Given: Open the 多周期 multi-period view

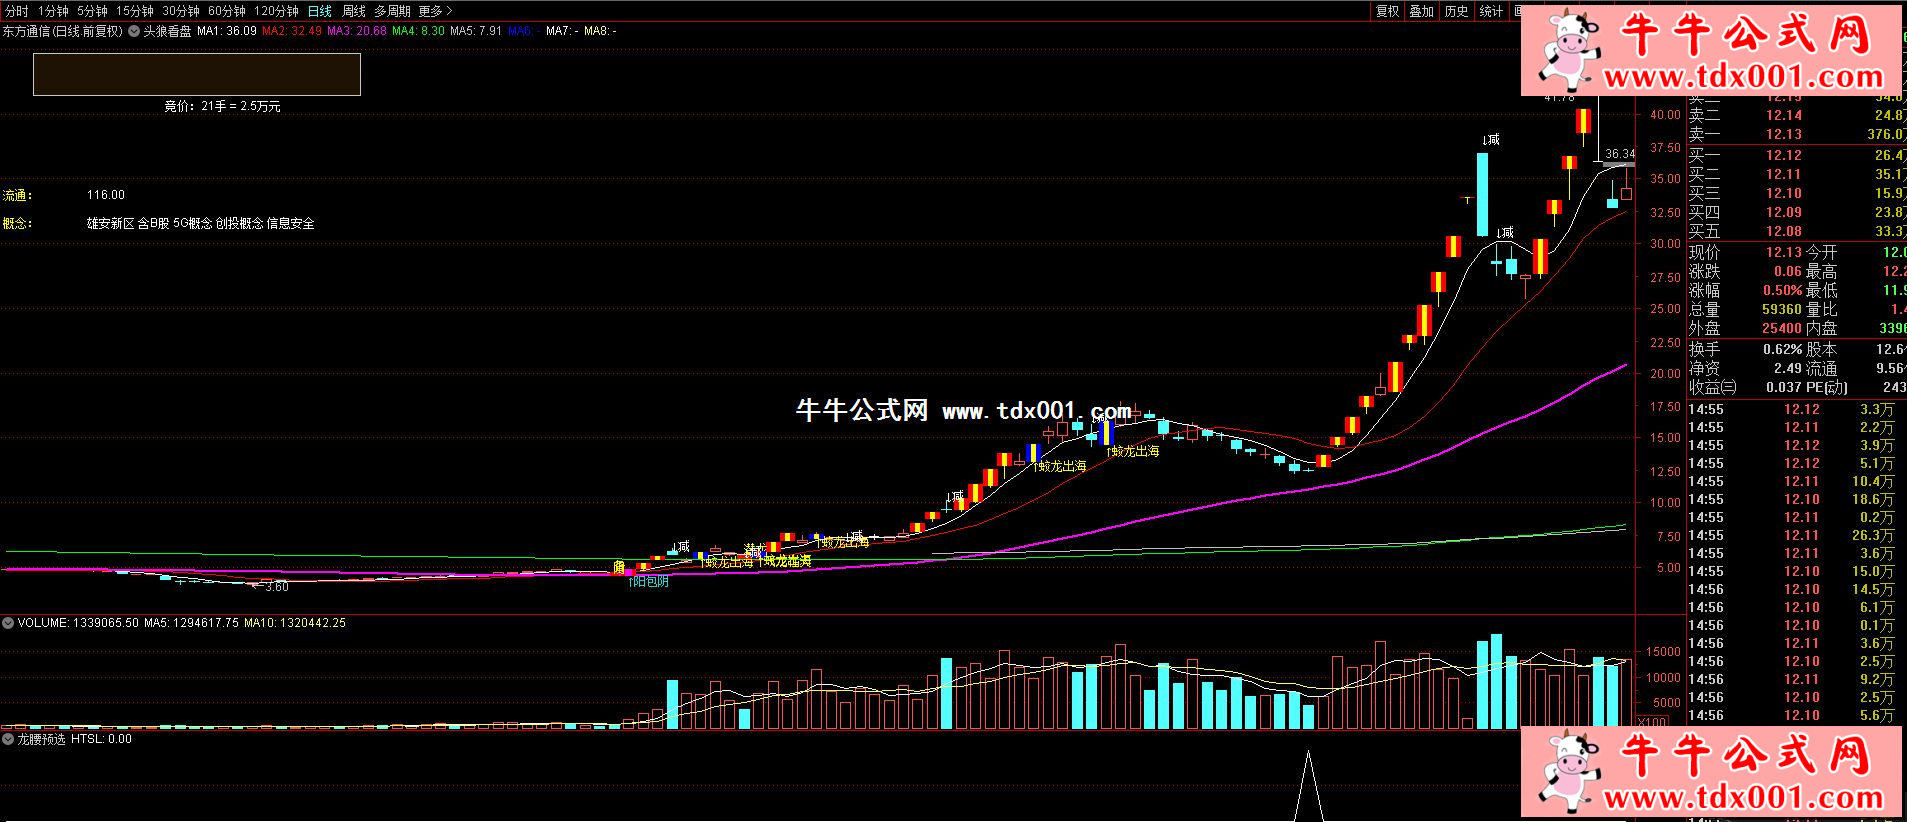Looking at the screenshot, I should 392,11.
